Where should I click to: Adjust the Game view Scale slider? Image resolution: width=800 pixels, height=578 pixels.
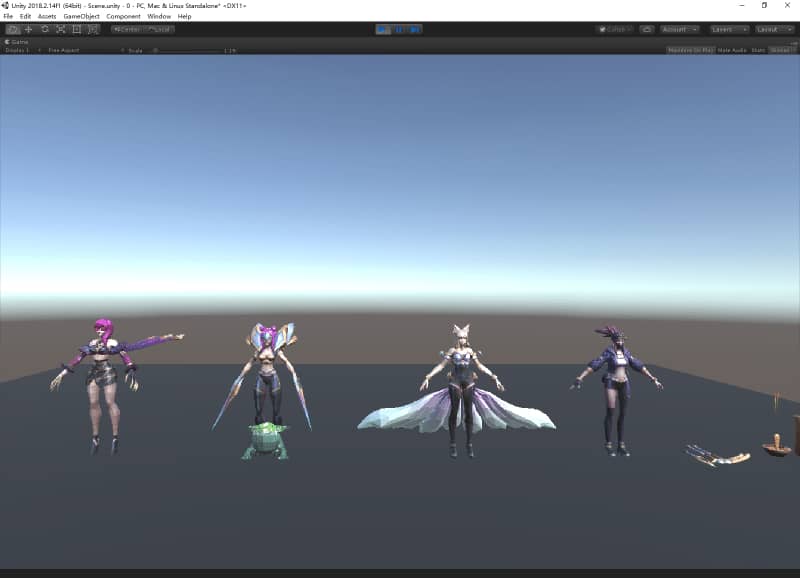point(189,51)
